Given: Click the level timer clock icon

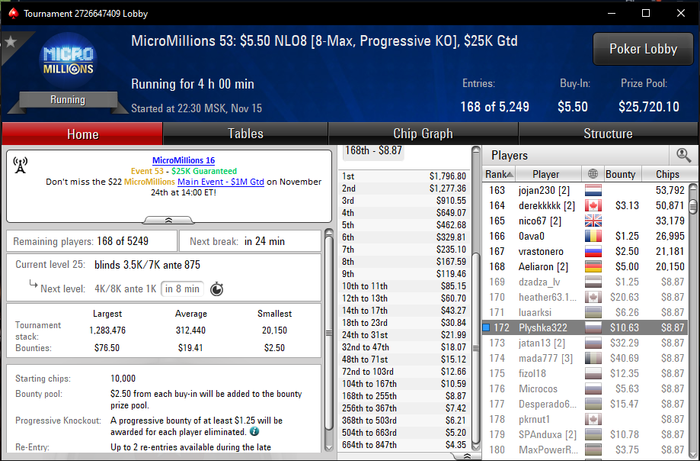Looking at the screenshot, I should point(217,289).
